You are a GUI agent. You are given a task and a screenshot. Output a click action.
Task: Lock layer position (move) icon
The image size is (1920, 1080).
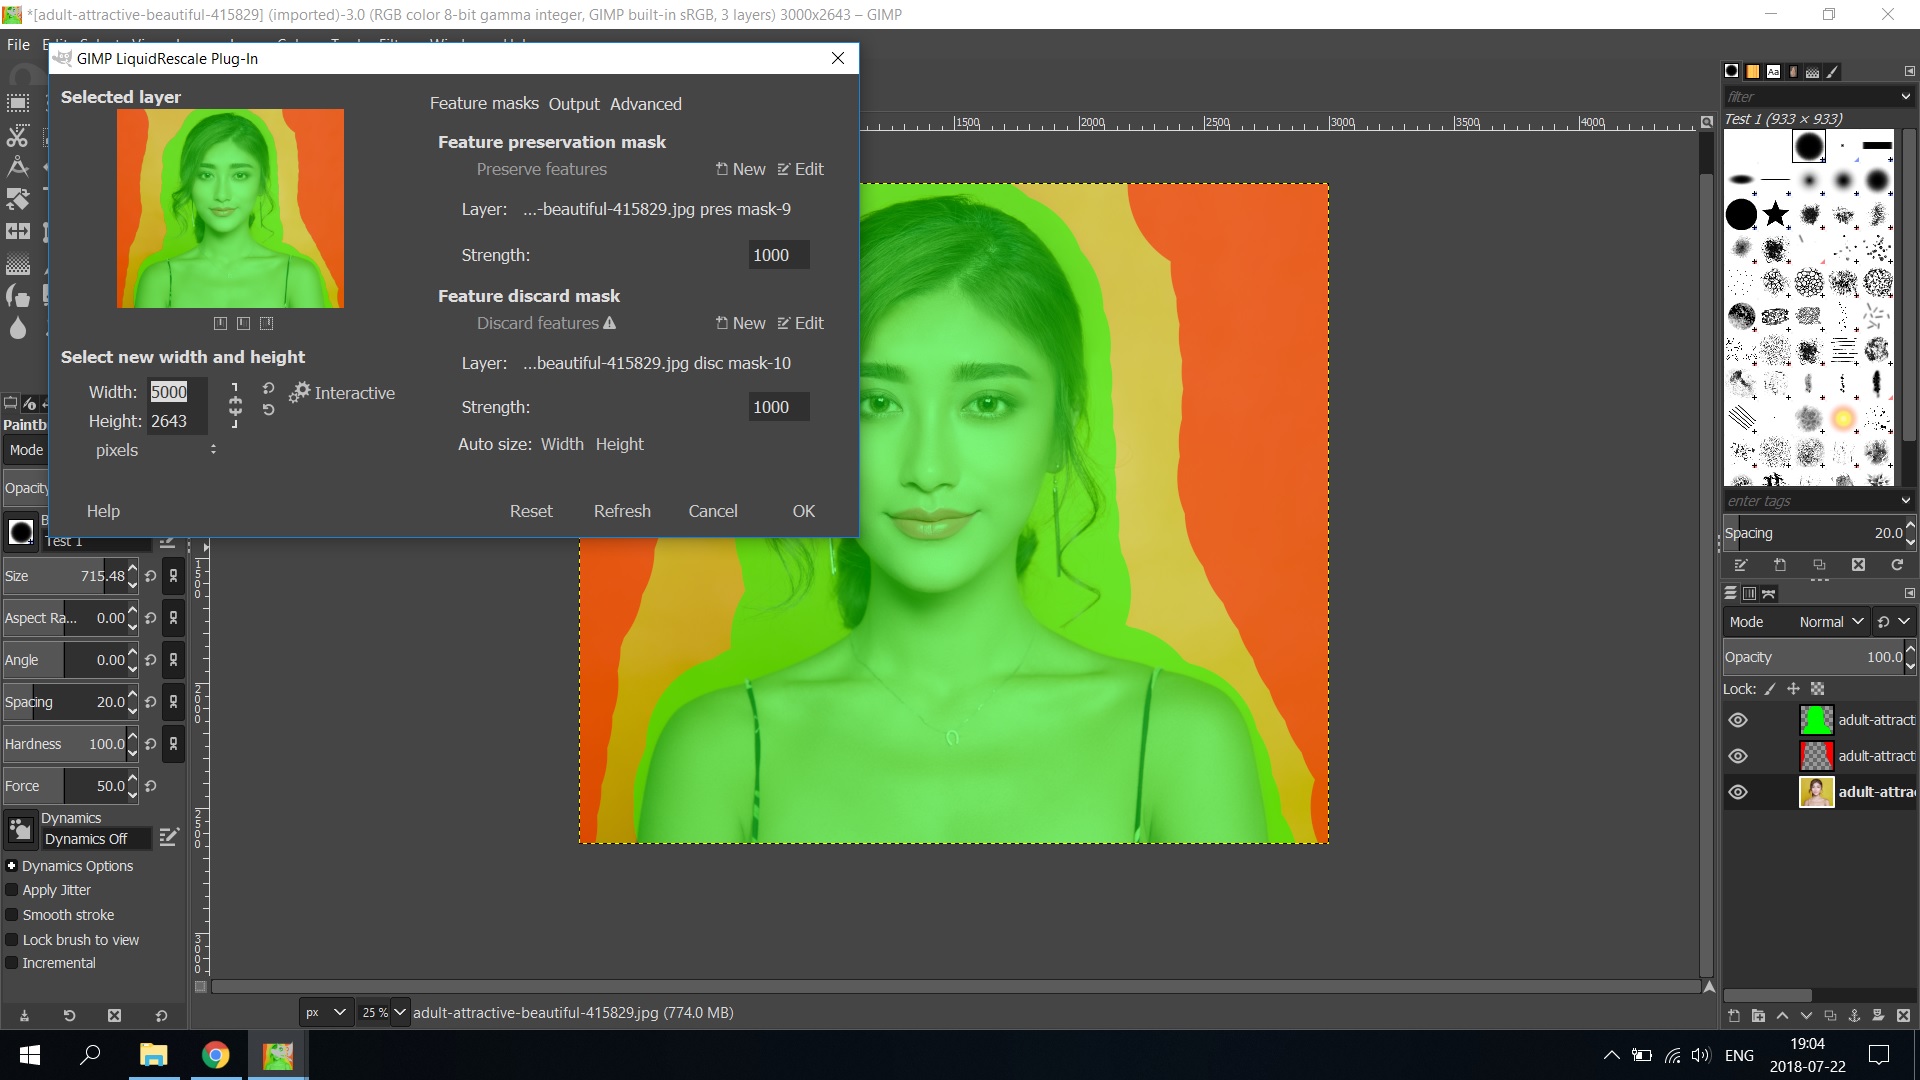1793,689
